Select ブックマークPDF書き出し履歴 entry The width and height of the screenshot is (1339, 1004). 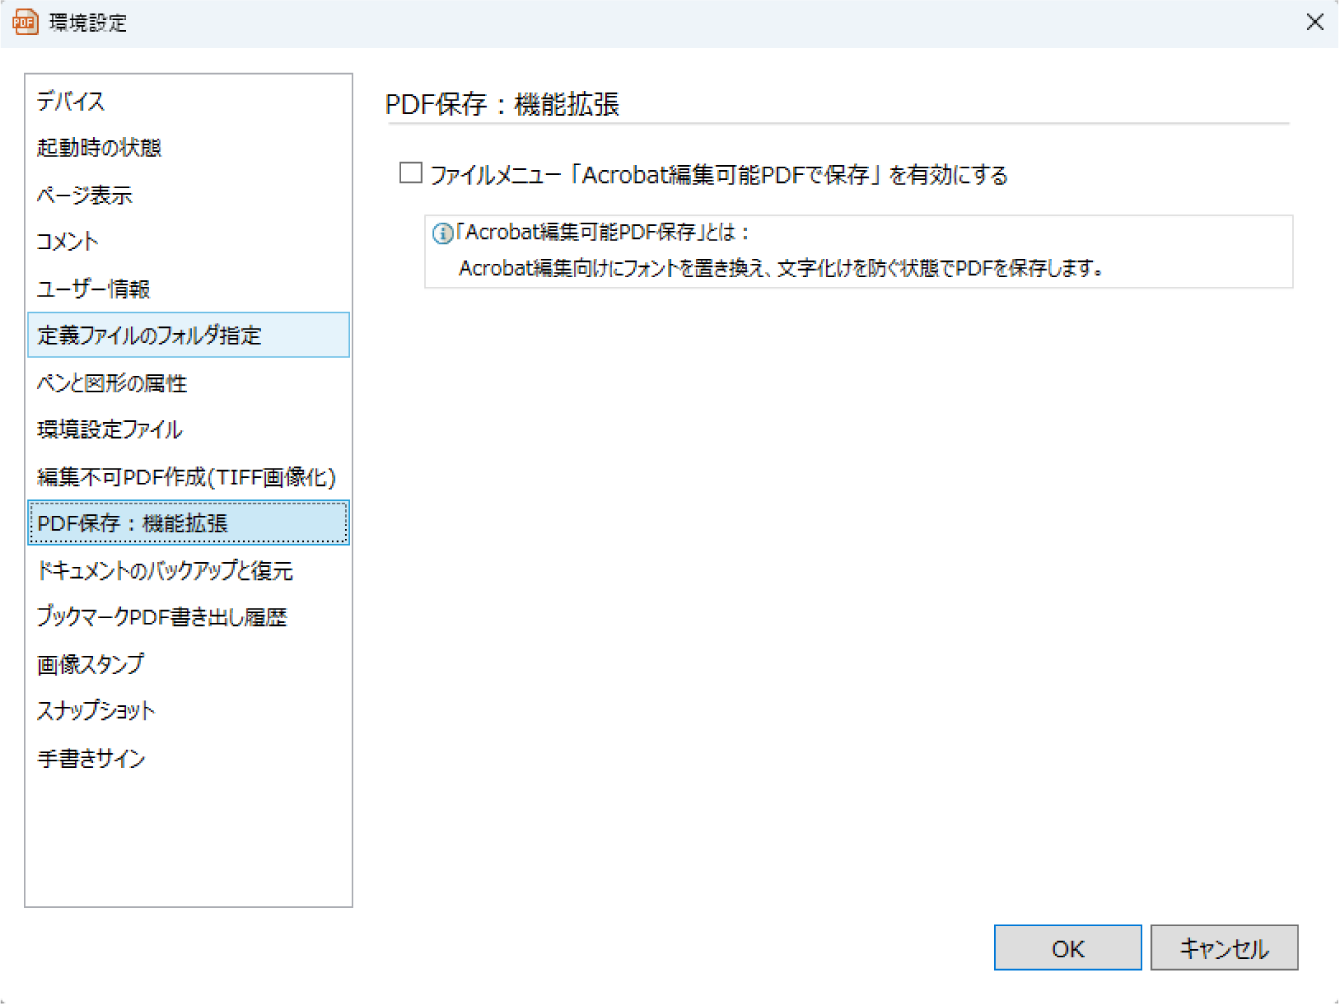(x=188, y=617)
